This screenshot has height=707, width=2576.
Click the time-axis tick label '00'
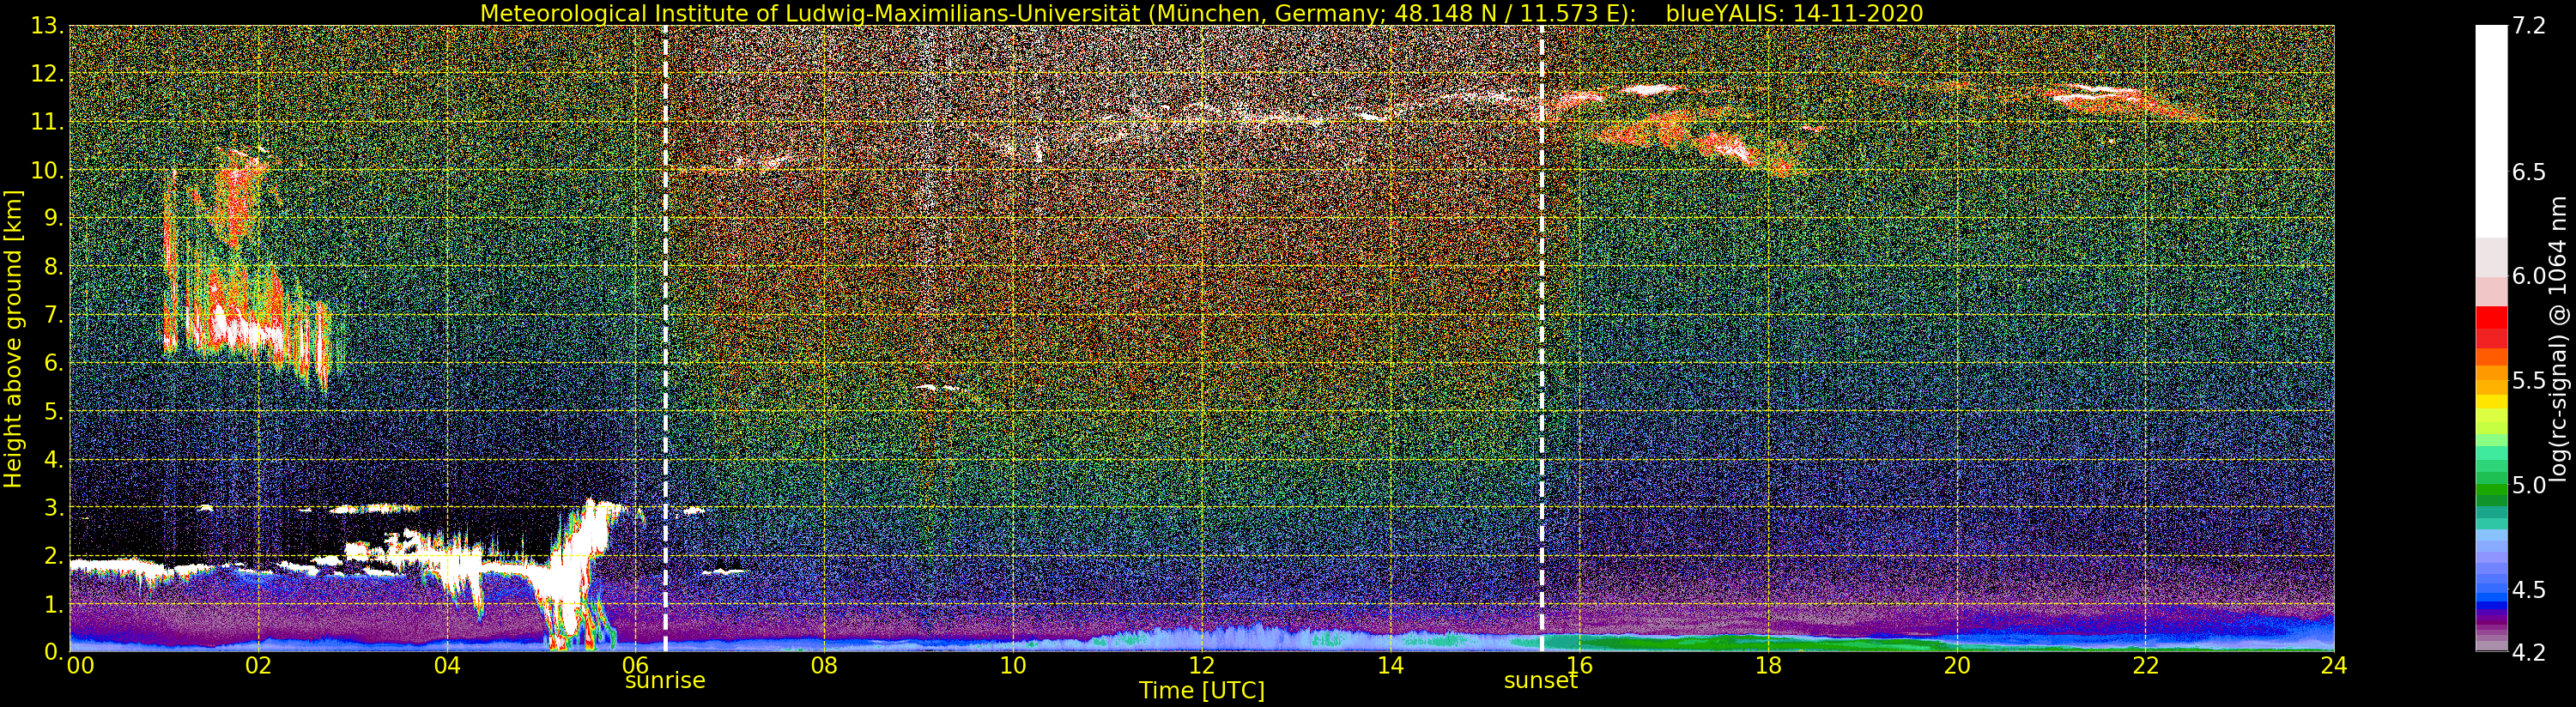79,666
